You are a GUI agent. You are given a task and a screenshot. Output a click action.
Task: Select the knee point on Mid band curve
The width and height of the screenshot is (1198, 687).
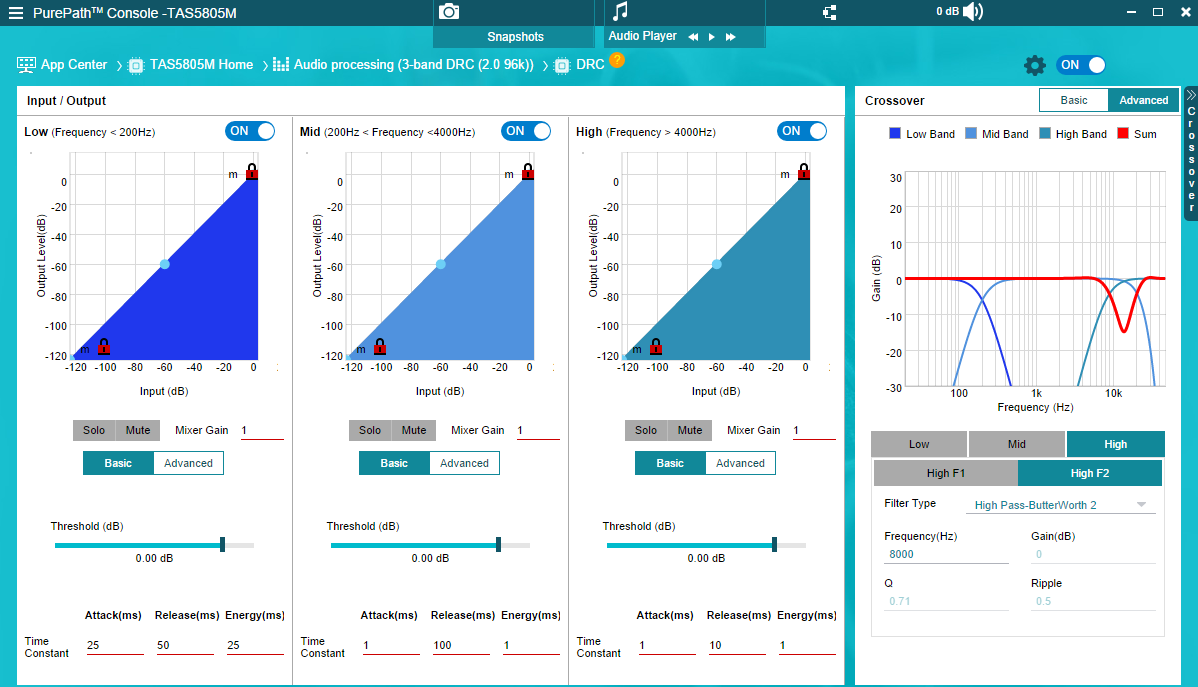point(441,264)
